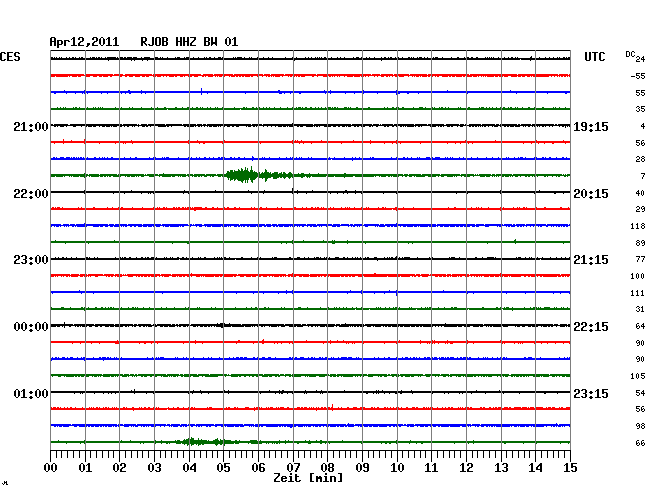The height and width of the screenshot is (494, 650).
Task: Click the minute tick label "06"
Action: click(x=258, y=467)
